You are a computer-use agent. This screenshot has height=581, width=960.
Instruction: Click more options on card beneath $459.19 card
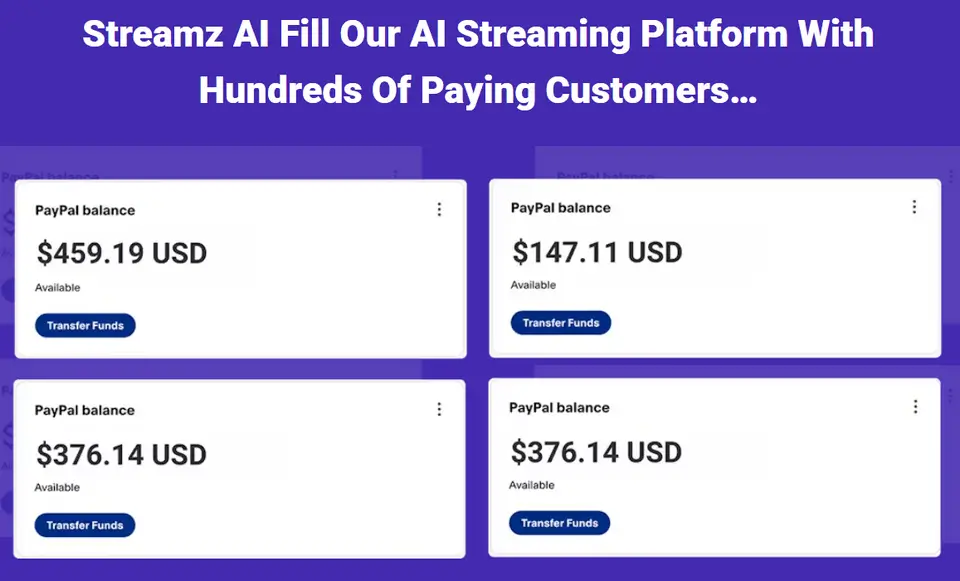click(x=439, y=409)
